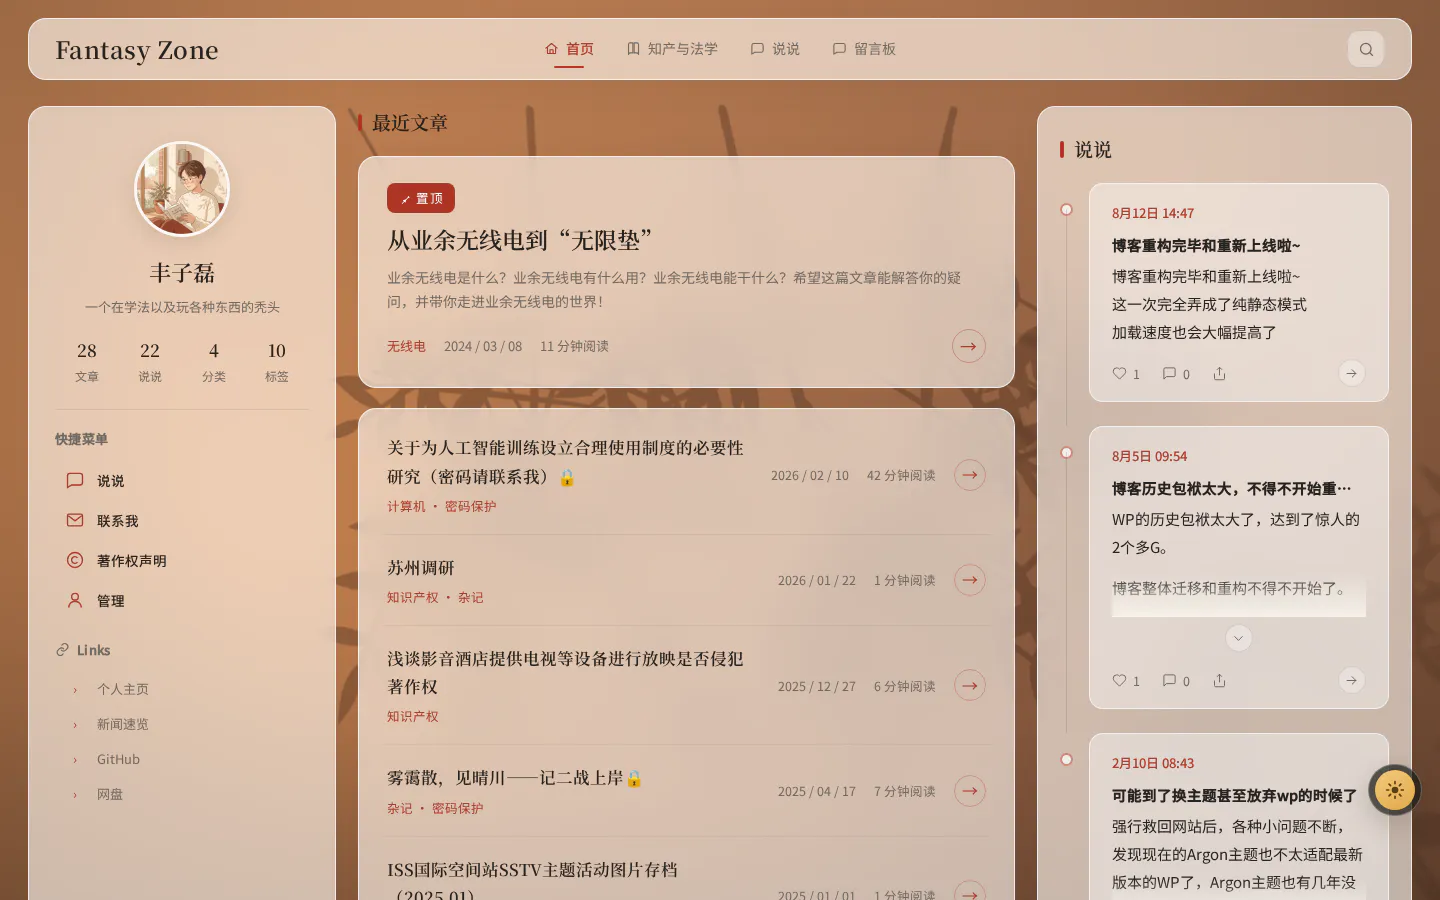Open 知产与法学 nav menu
This screenshot has height=900, width=1440.
[672, 49]
